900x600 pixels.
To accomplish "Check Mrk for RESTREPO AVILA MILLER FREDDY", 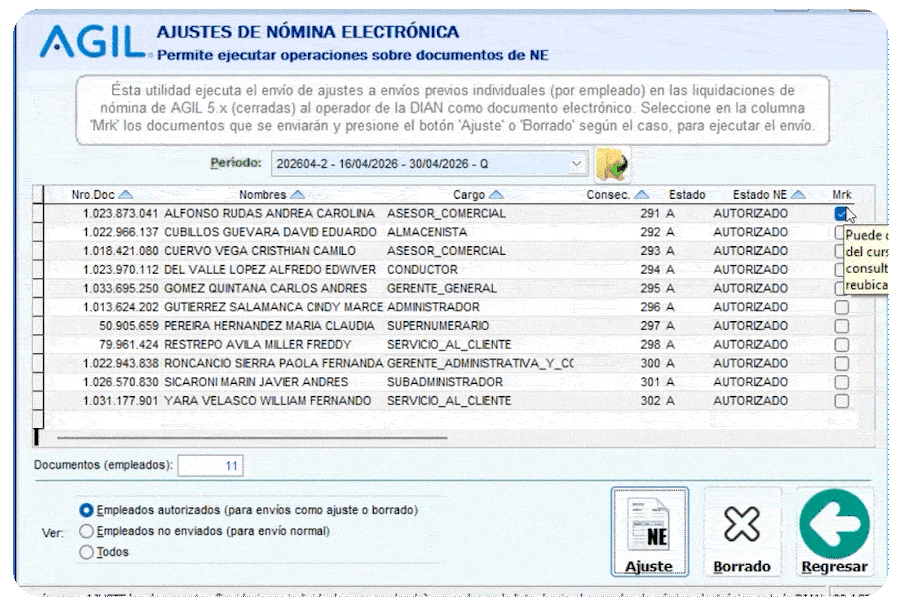I will (841, 345).
